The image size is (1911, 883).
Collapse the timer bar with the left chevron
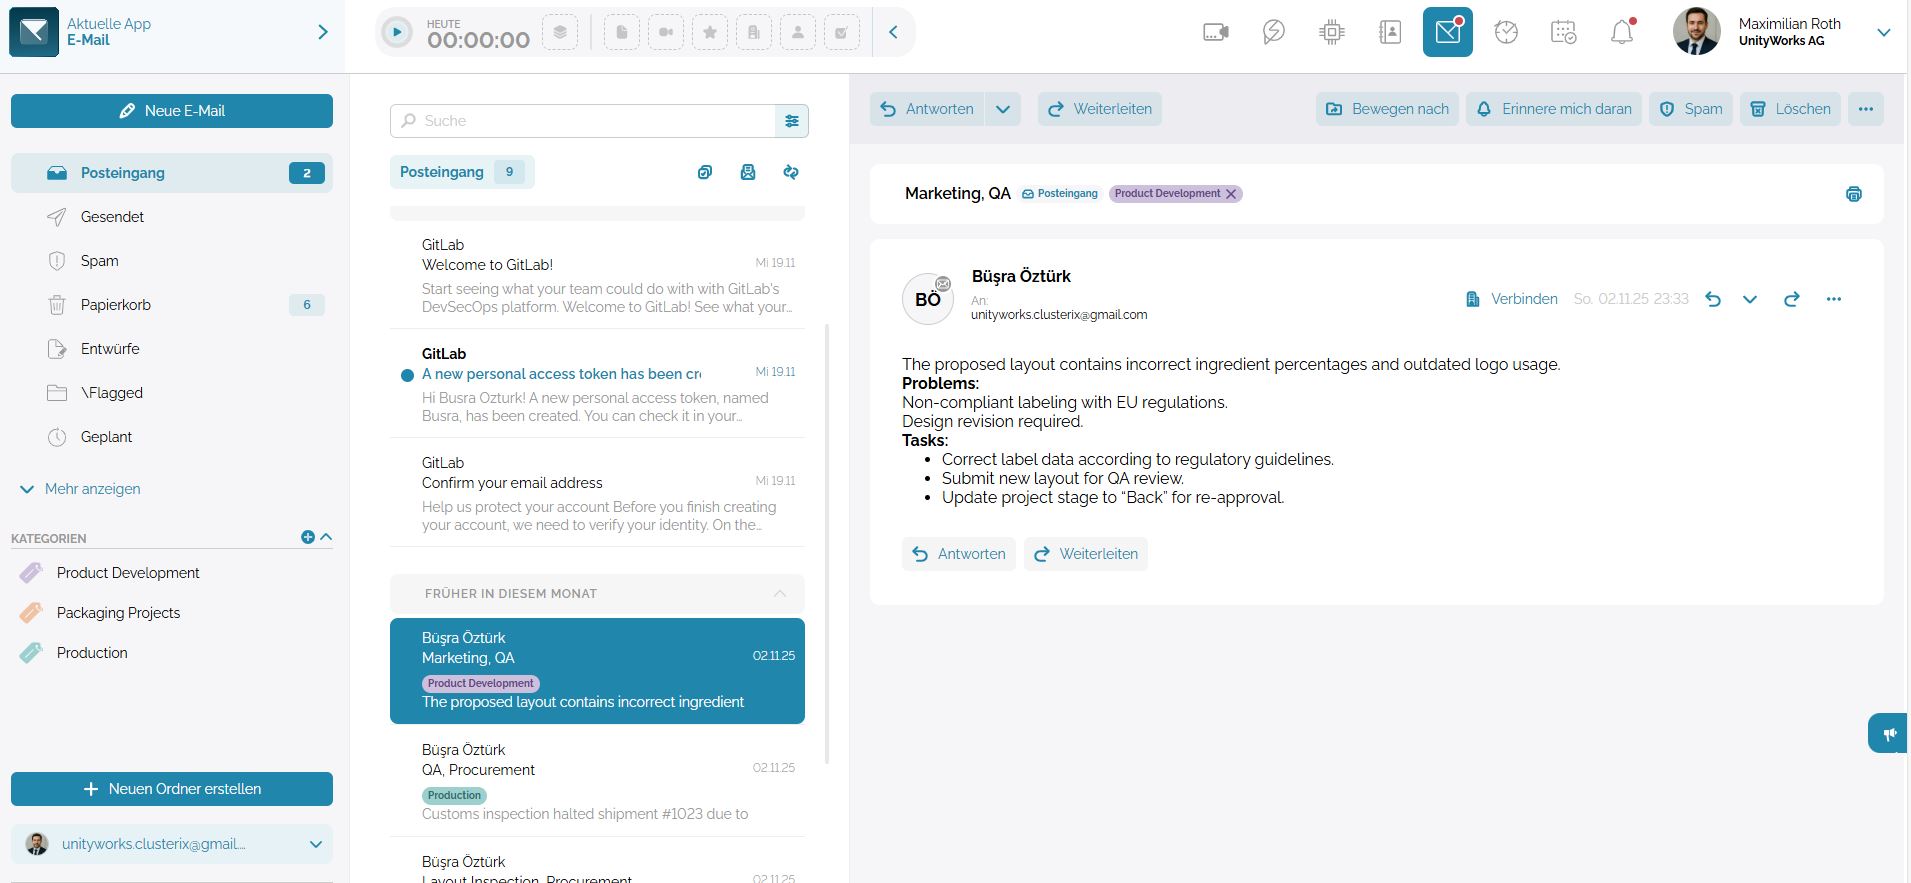coord(894,32)
